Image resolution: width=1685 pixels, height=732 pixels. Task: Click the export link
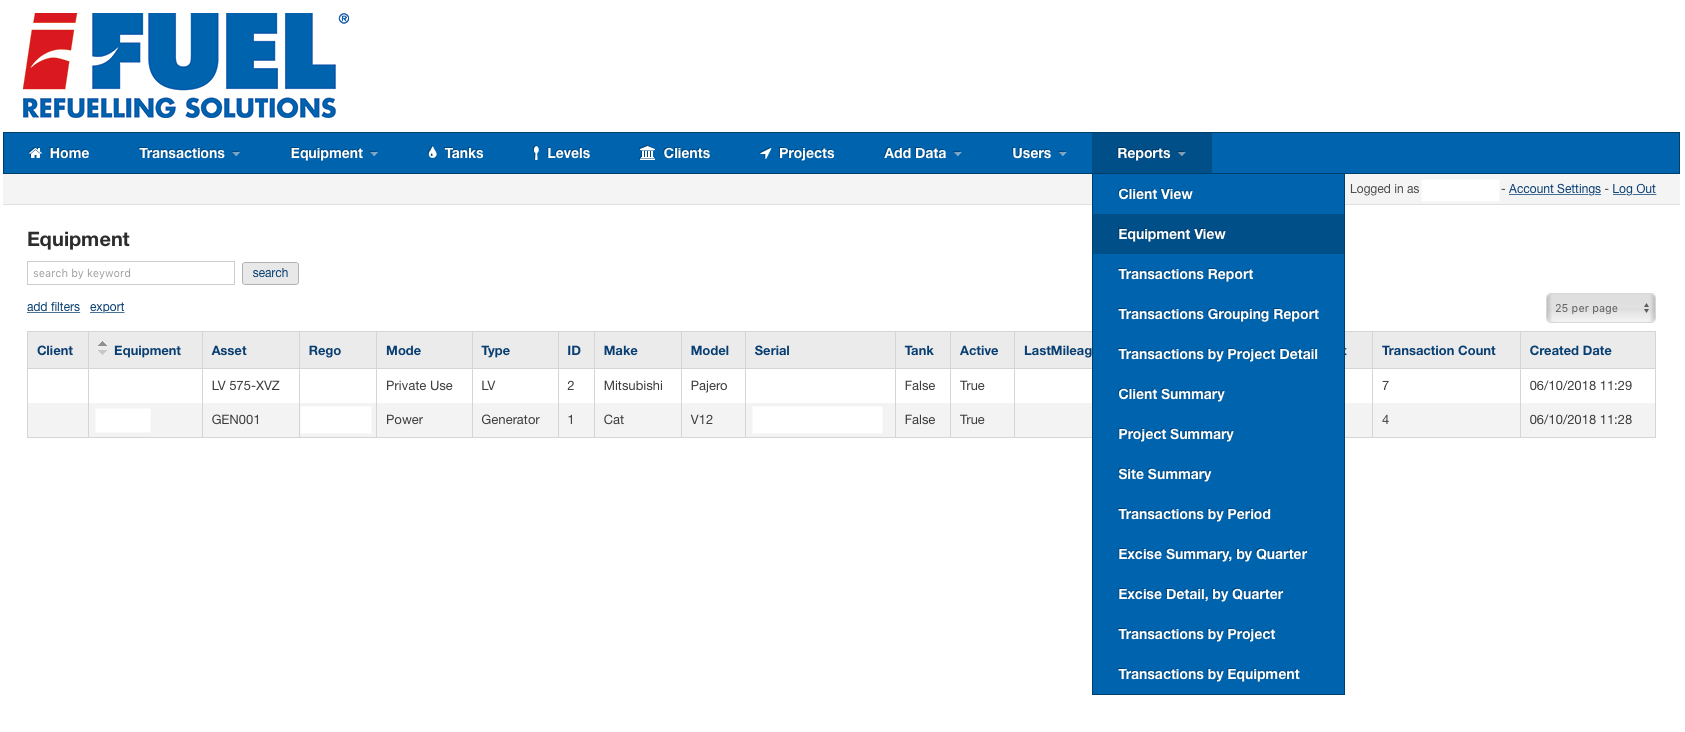[107, 307]
